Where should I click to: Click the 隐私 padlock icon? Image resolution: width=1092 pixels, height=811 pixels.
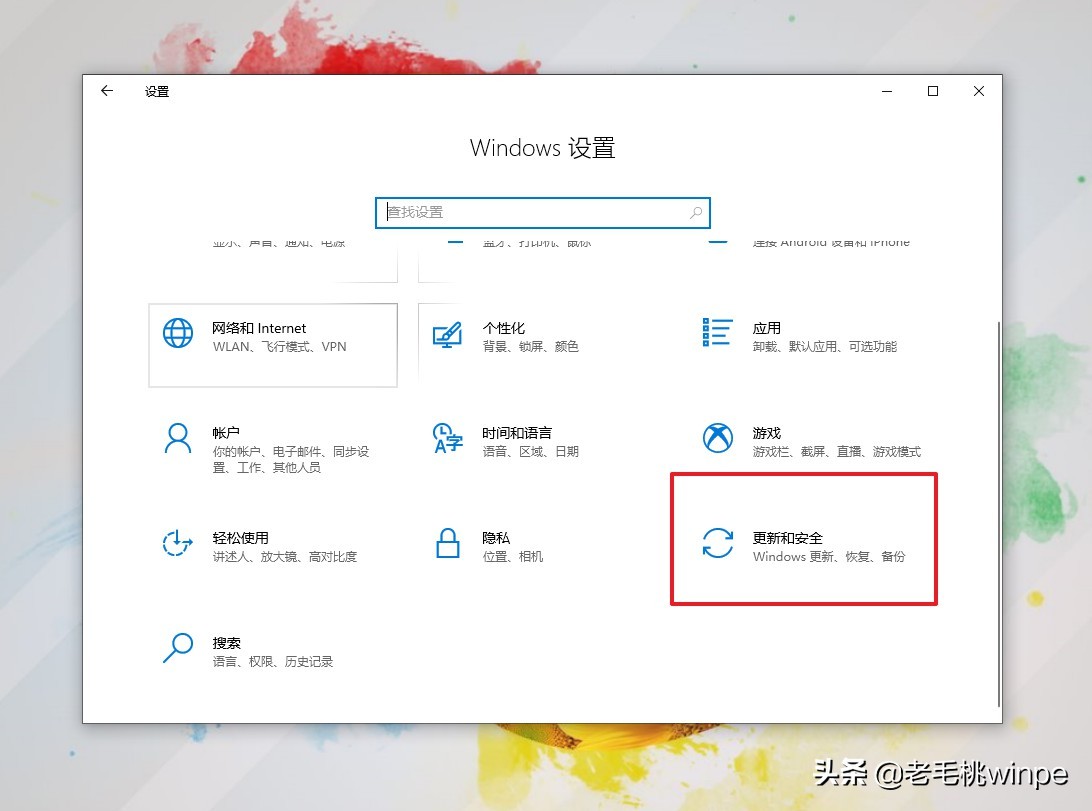point(447,543)
